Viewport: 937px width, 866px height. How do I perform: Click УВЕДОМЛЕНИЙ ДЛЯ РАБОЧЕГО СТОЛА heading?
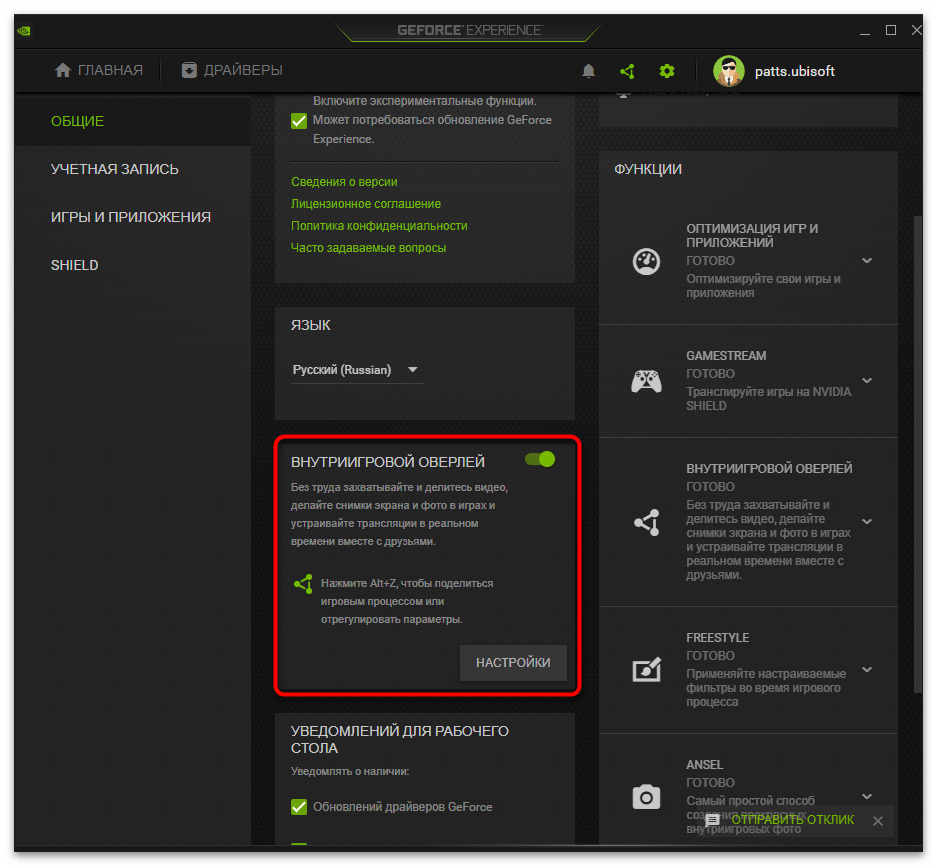click(399, 739)
